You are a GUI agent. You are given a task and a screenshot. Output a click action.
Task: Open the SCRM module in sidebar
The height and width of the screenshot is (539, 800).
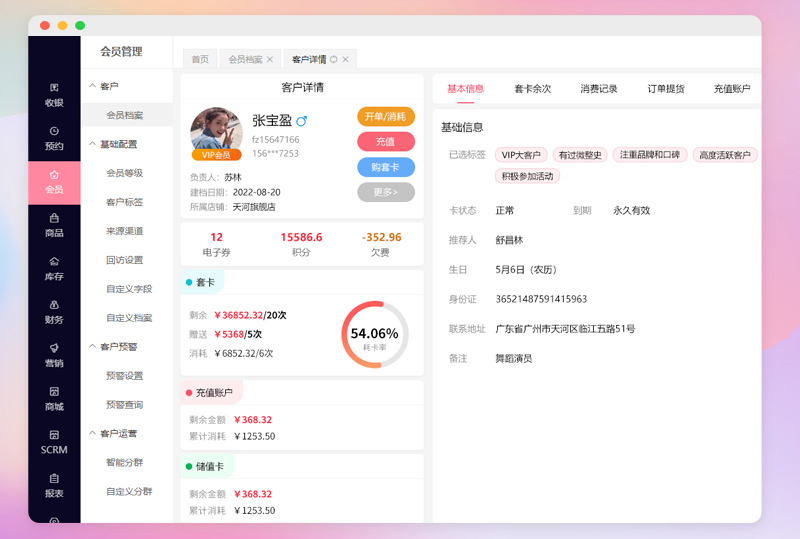pos(54,442)
